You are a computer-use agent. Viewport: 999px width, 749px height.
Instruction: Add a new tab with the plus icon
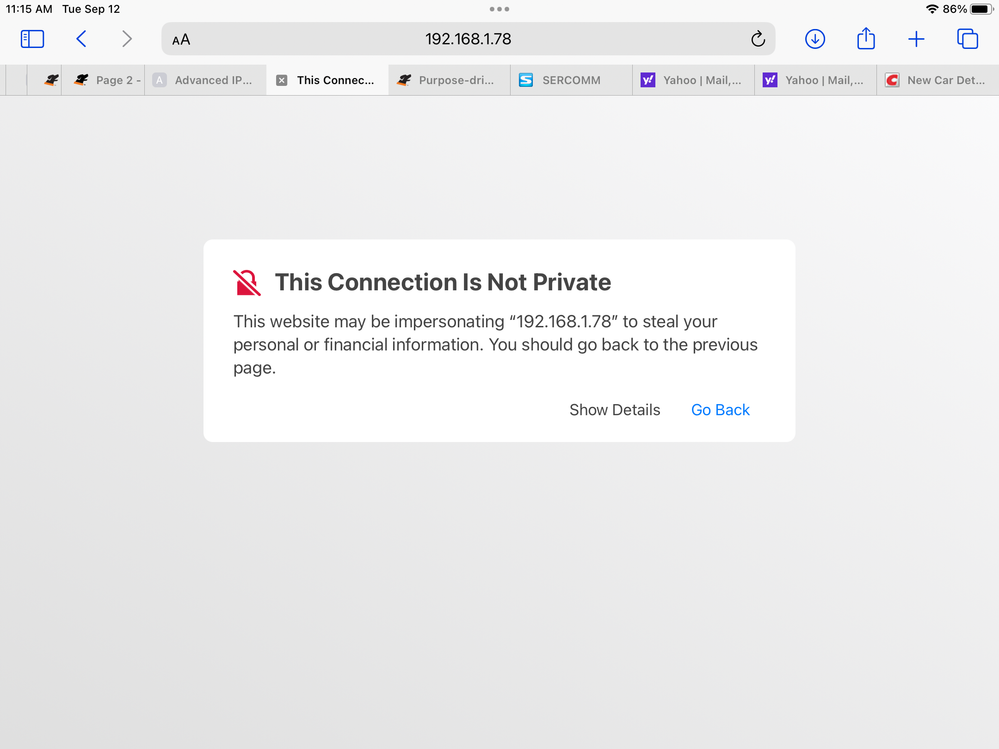(x=916, y=39)
